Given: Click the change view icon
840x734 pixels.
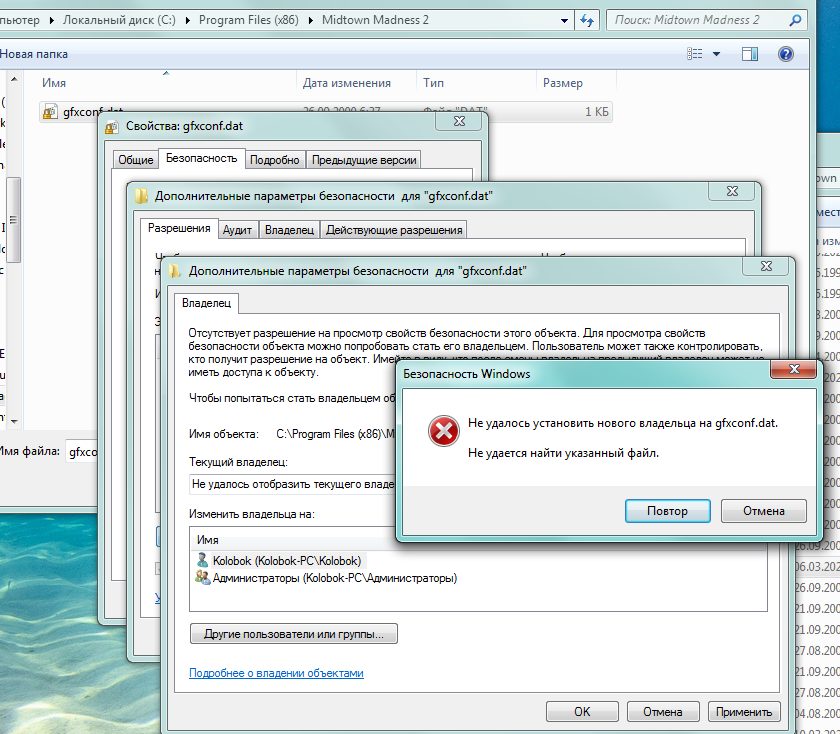Looking at the screenshot, I should pyautogui.click(x=694, y=54).
